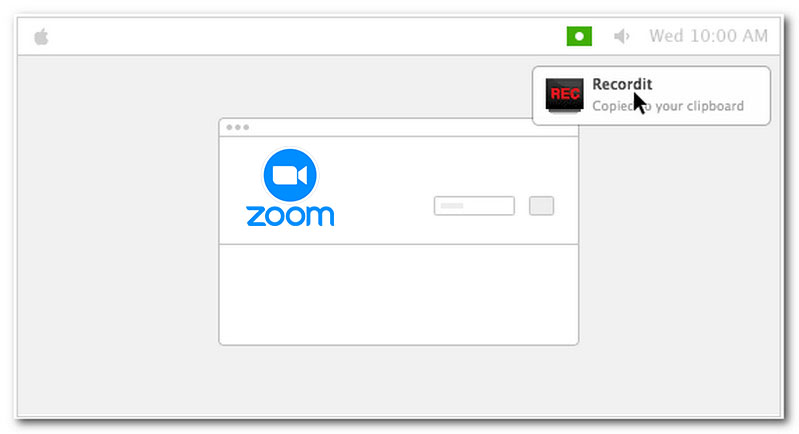Image resolution: width=799 pixels, height=434 pixels.
Task: Focus the text input field in Zoom window
Action: tap(474, 206)
